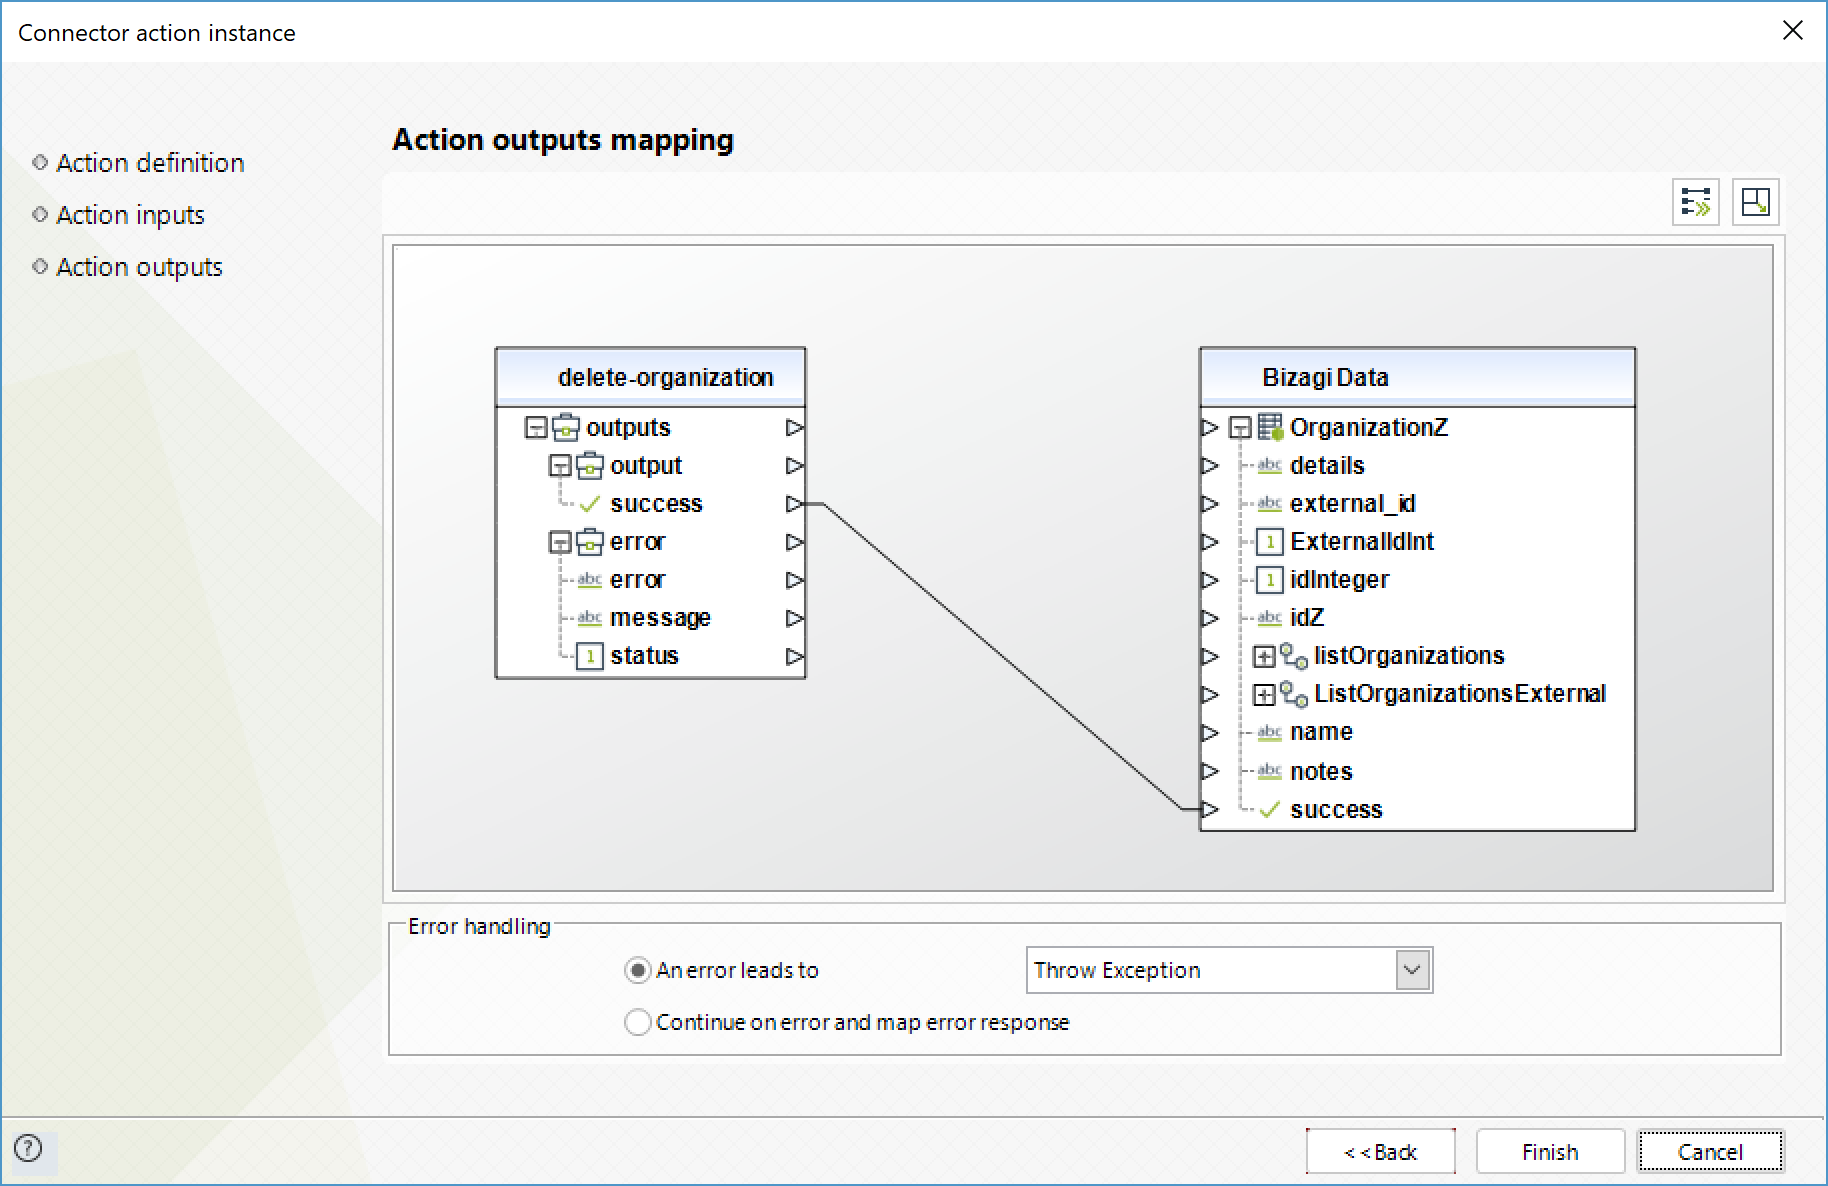Click the Finish button
Viewport: 1828px width, 1186px height.
1550,1152
